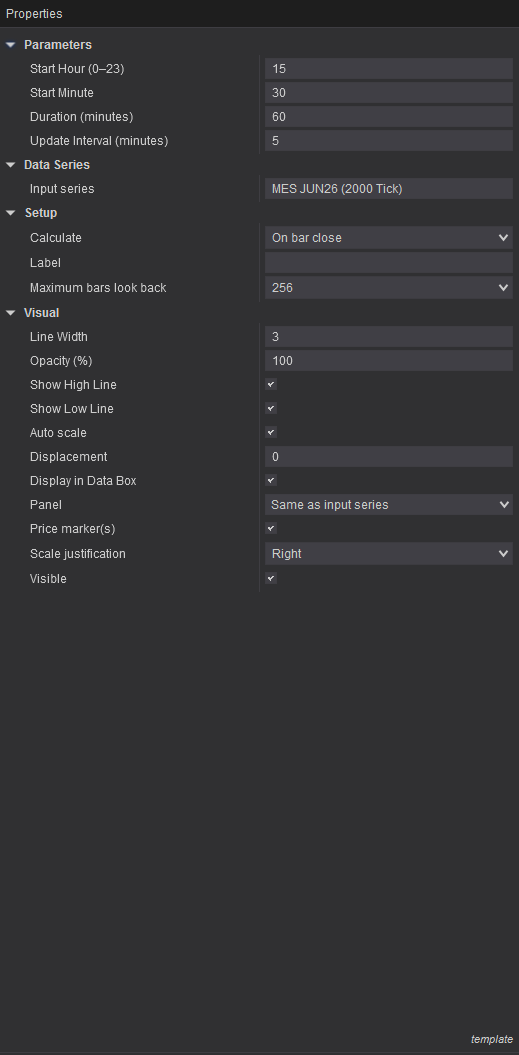Click the Opacity (%) label
This screenshot has width=519, height=1055.
(x=61, y=361)
